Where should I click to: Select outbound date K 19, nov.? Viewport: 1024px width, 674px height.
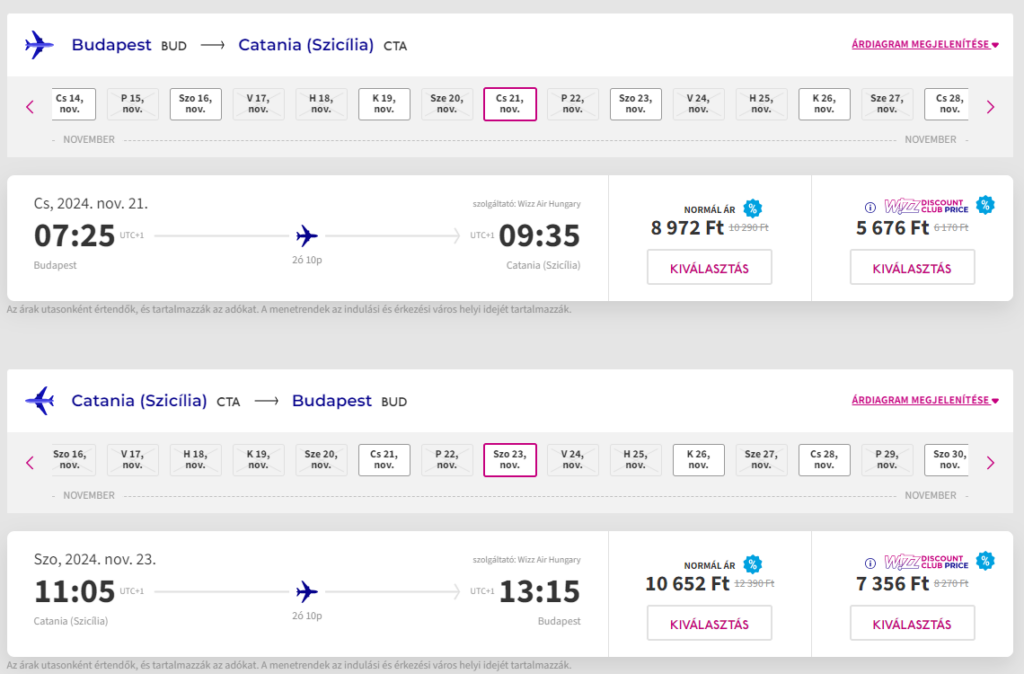384,104
